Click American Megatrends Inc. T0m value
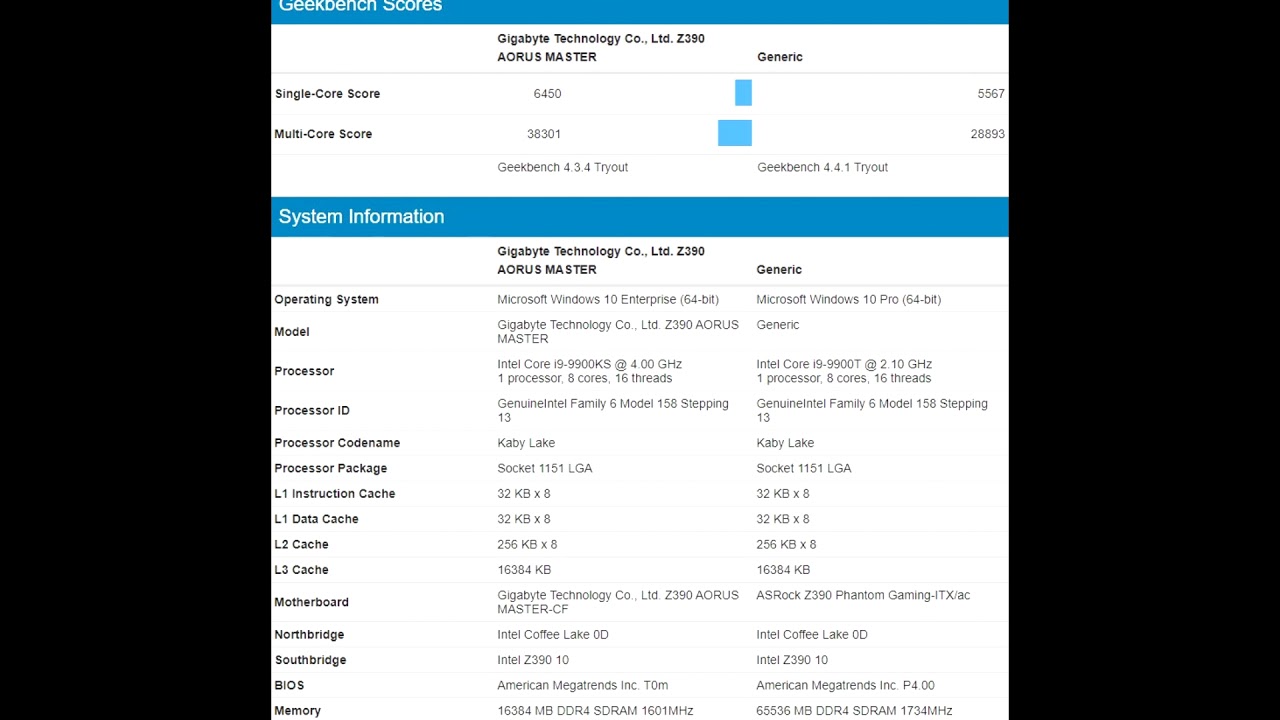This screenshot has height=720, width=1280. 582,686
